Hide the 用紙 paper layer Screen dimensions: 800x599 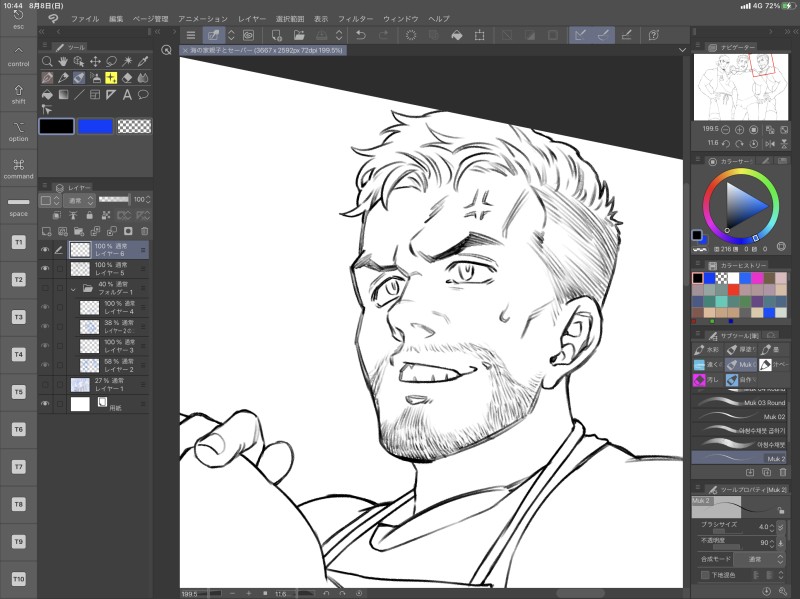(45, 404)
